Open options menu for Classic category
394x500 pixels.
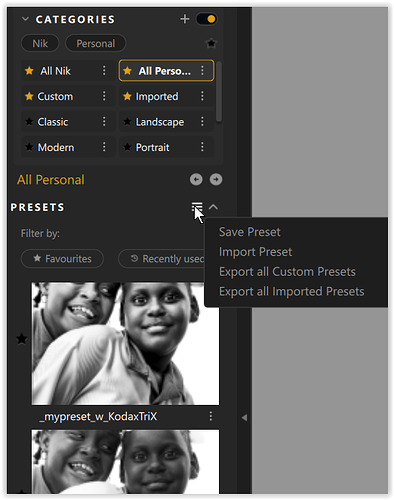tap(104, 121)
